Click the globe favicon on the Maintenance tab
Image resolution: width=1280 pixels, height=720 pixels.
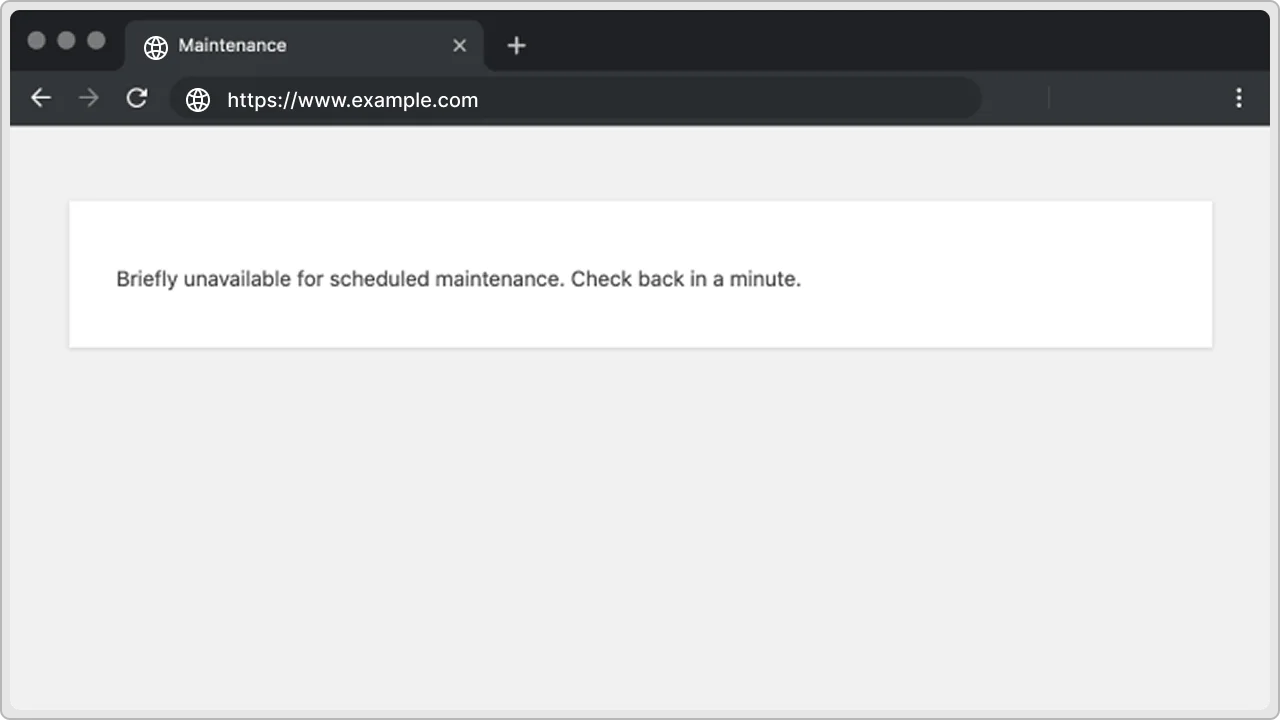(x=155, y=47)
